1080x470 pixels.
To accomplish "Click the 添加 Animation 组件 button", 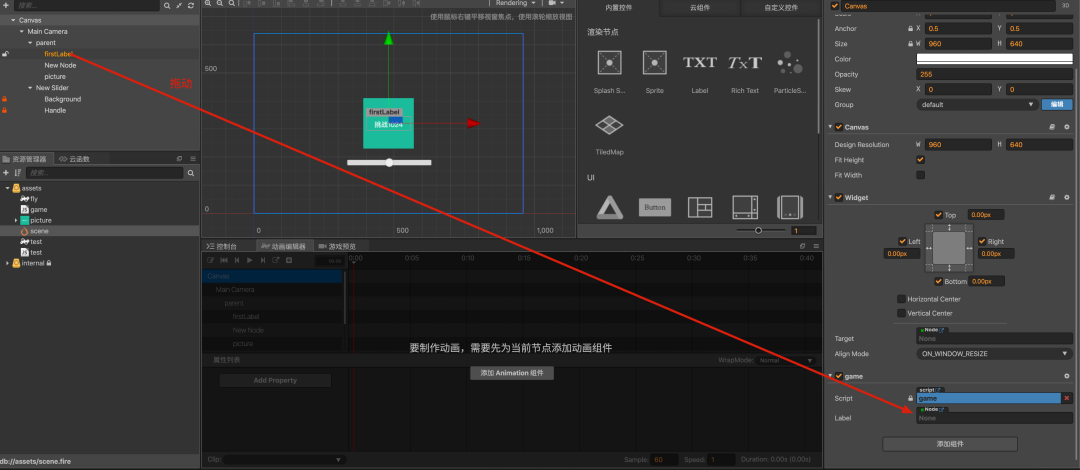I will pyautogui.click(x=512, y=373).
